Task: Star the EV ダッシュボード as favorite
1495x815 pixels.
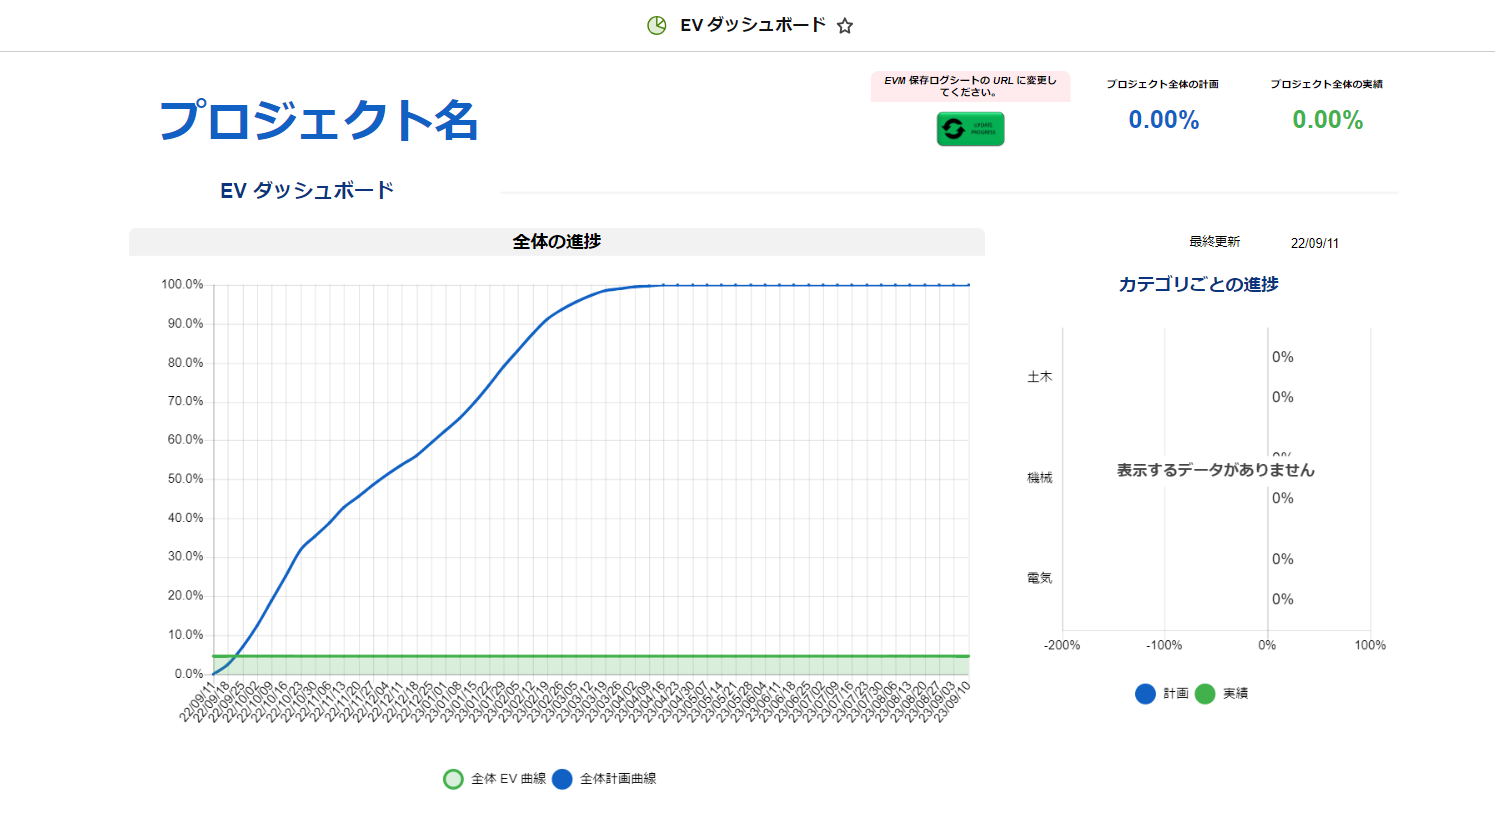Action: 845,26
